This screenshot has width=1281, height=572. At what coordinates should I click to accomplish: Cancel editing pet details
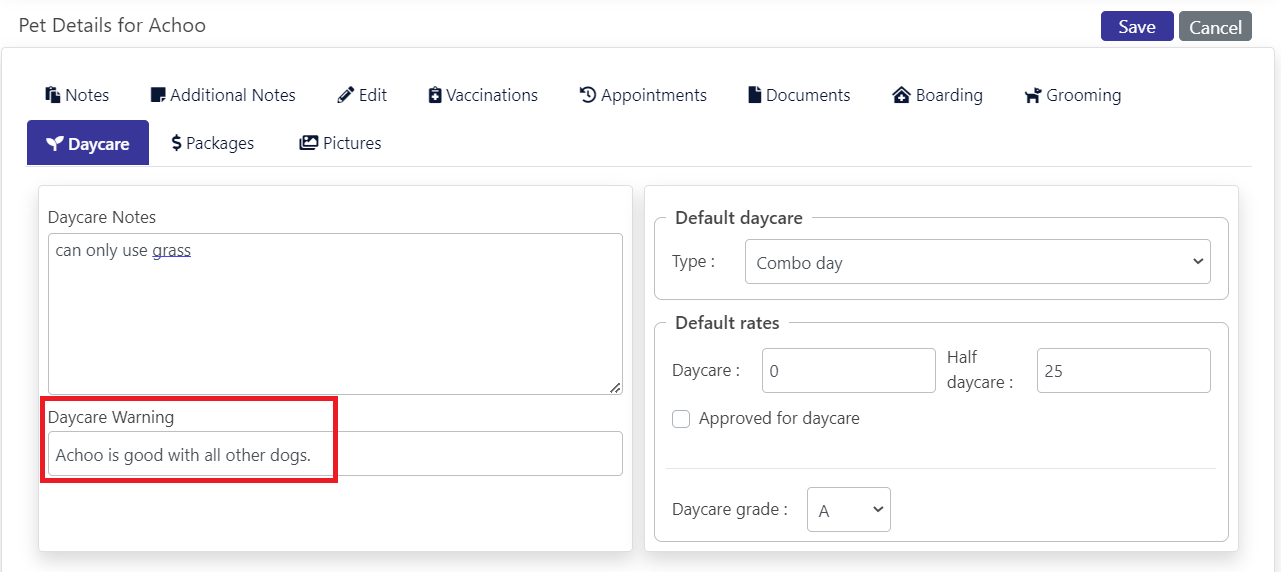click(x=1215, y=27)
